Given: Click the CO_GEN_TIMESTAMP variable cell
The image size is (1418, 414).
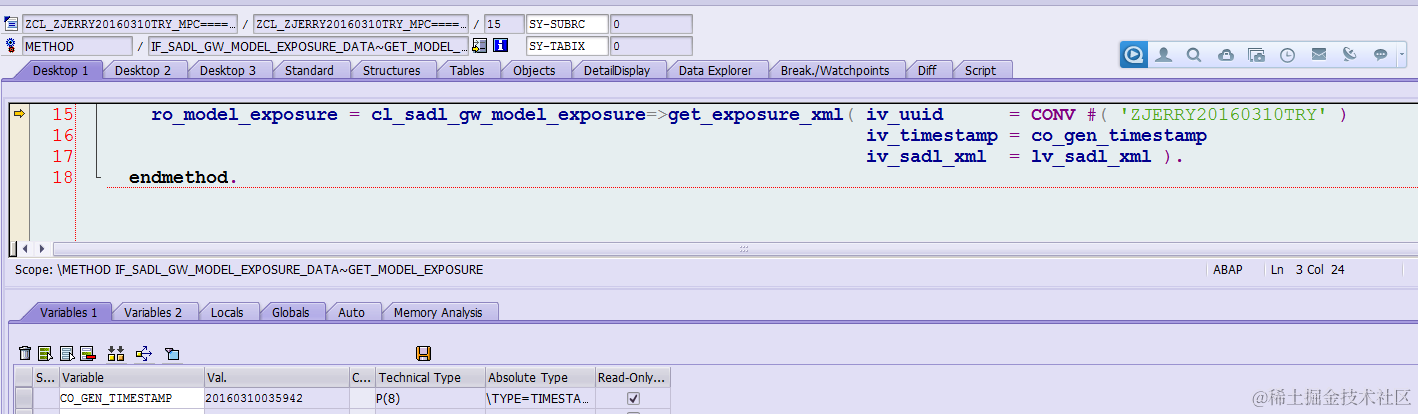Looking at the screenshot, I should [131, 398].
